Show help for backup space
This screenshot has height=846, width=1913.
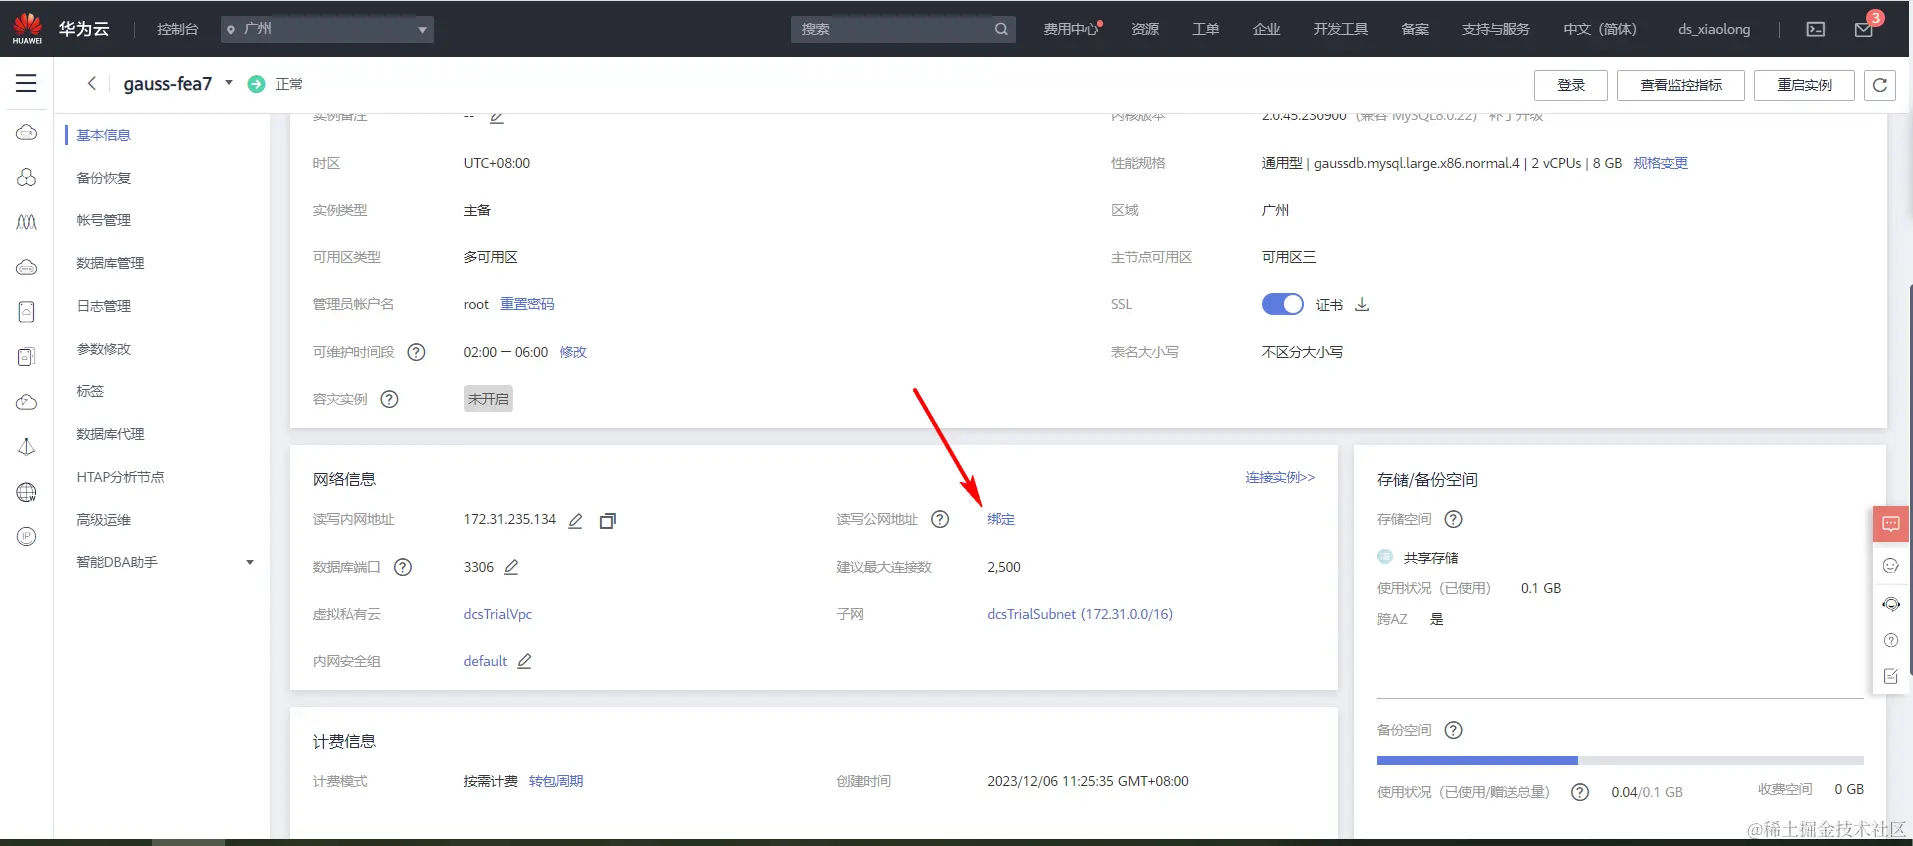point(1454,730)
